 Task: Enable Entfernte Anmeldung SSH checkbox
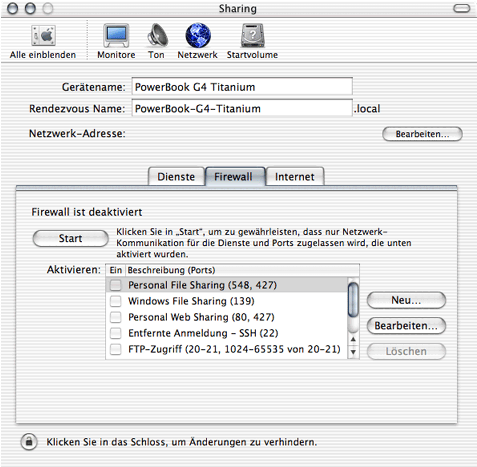(x=116, y=333)
